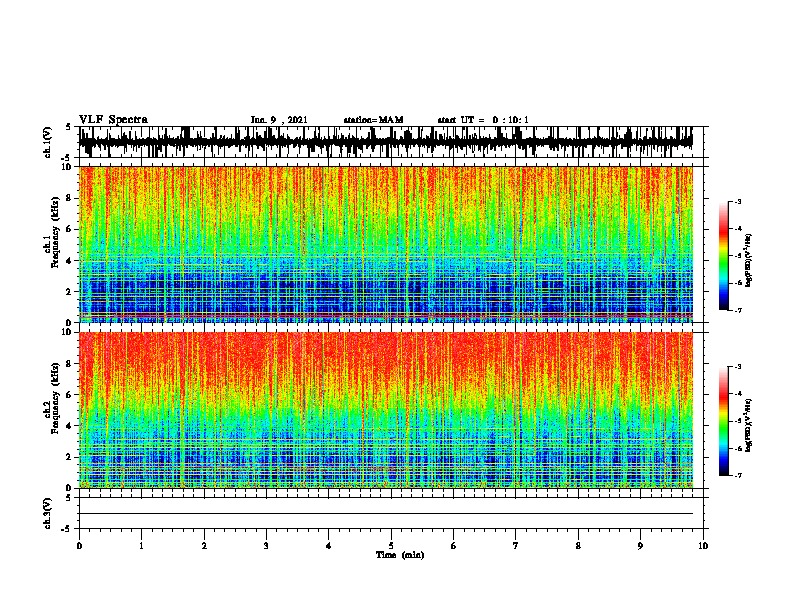Click the ch.1 spectrogram plot
This screenshot has height=612, width=792.
[x=386, y=244]
